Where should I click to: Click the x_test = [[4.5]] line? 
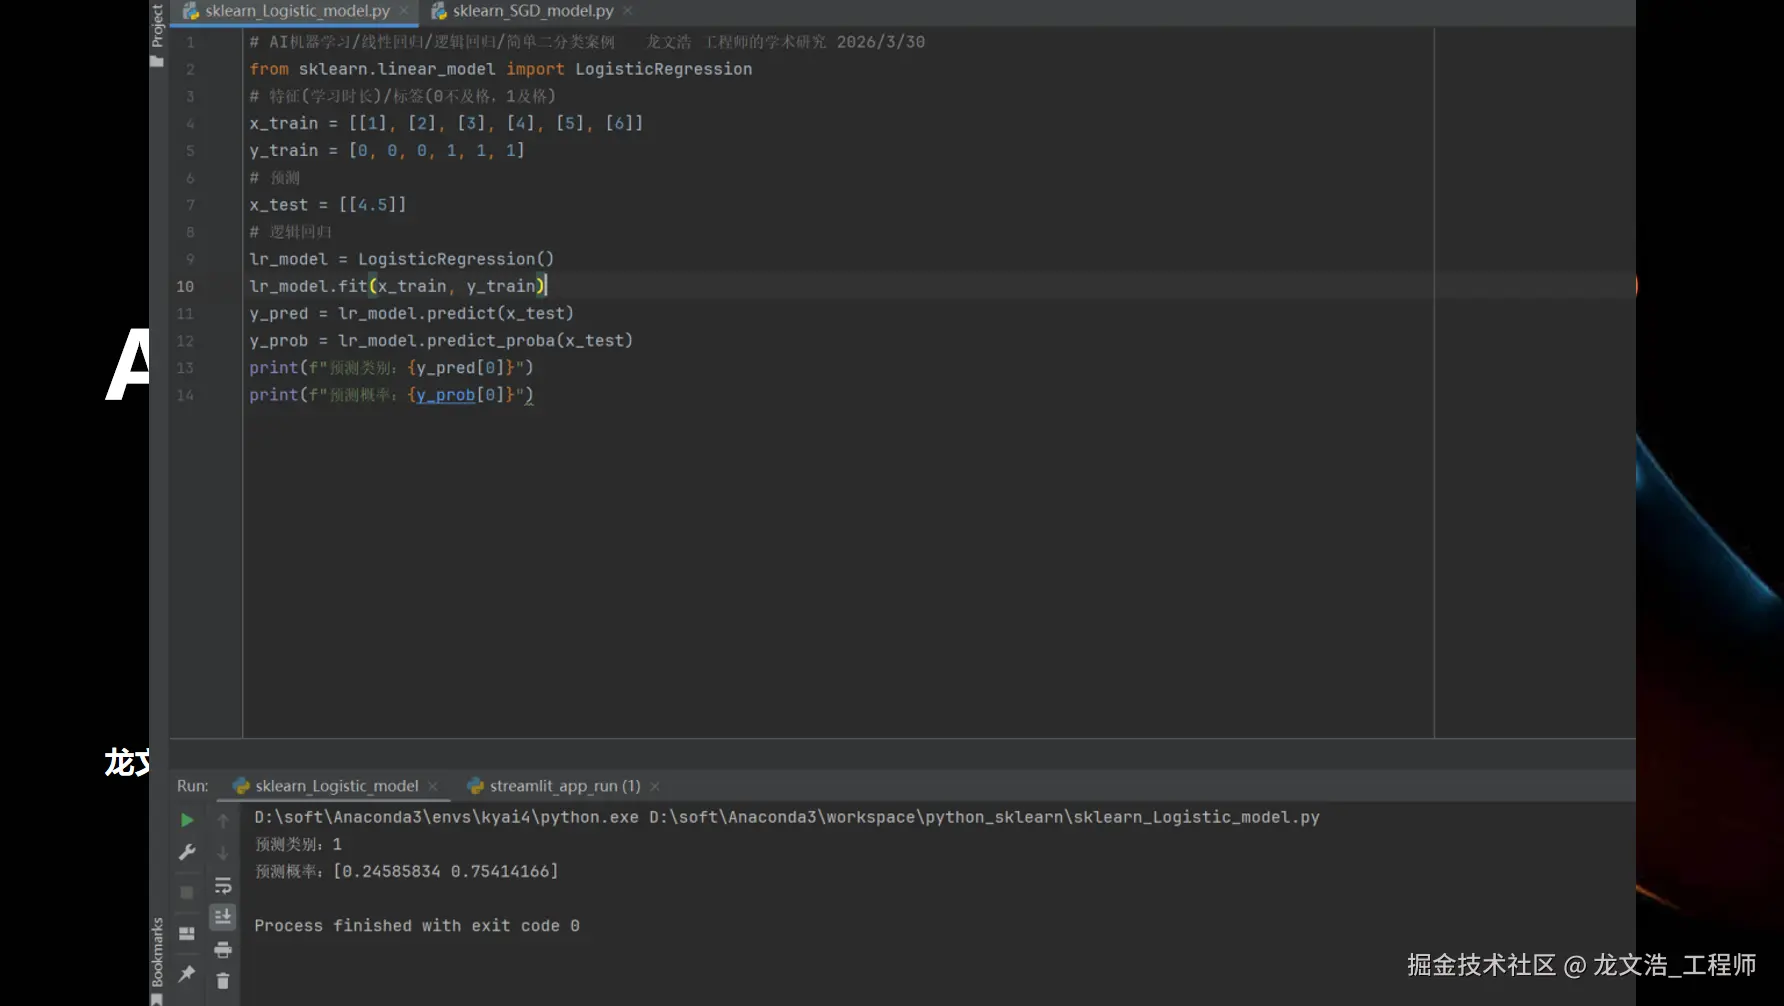[x=328, y=204]
